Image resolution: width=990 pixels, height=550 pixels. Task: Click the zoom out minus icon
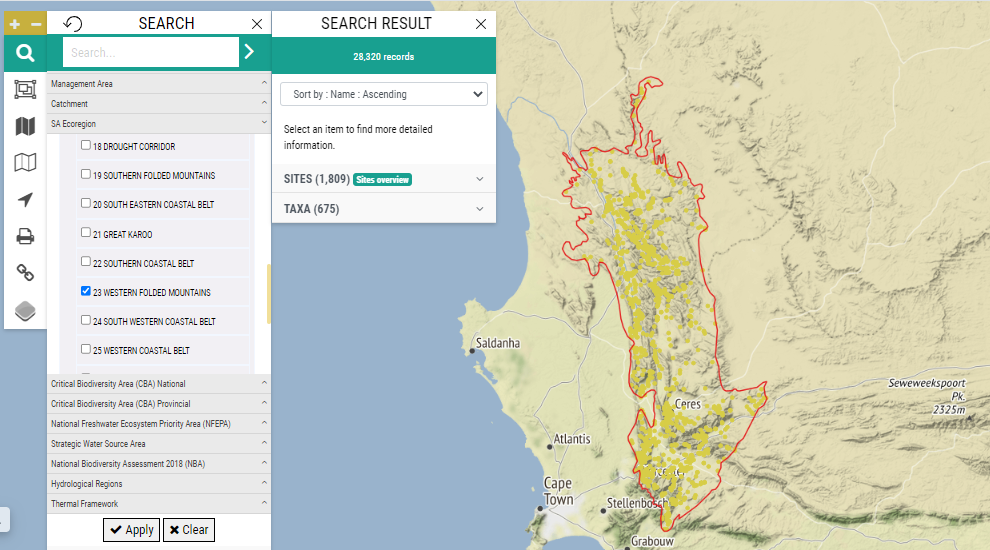tap(36, 25)
